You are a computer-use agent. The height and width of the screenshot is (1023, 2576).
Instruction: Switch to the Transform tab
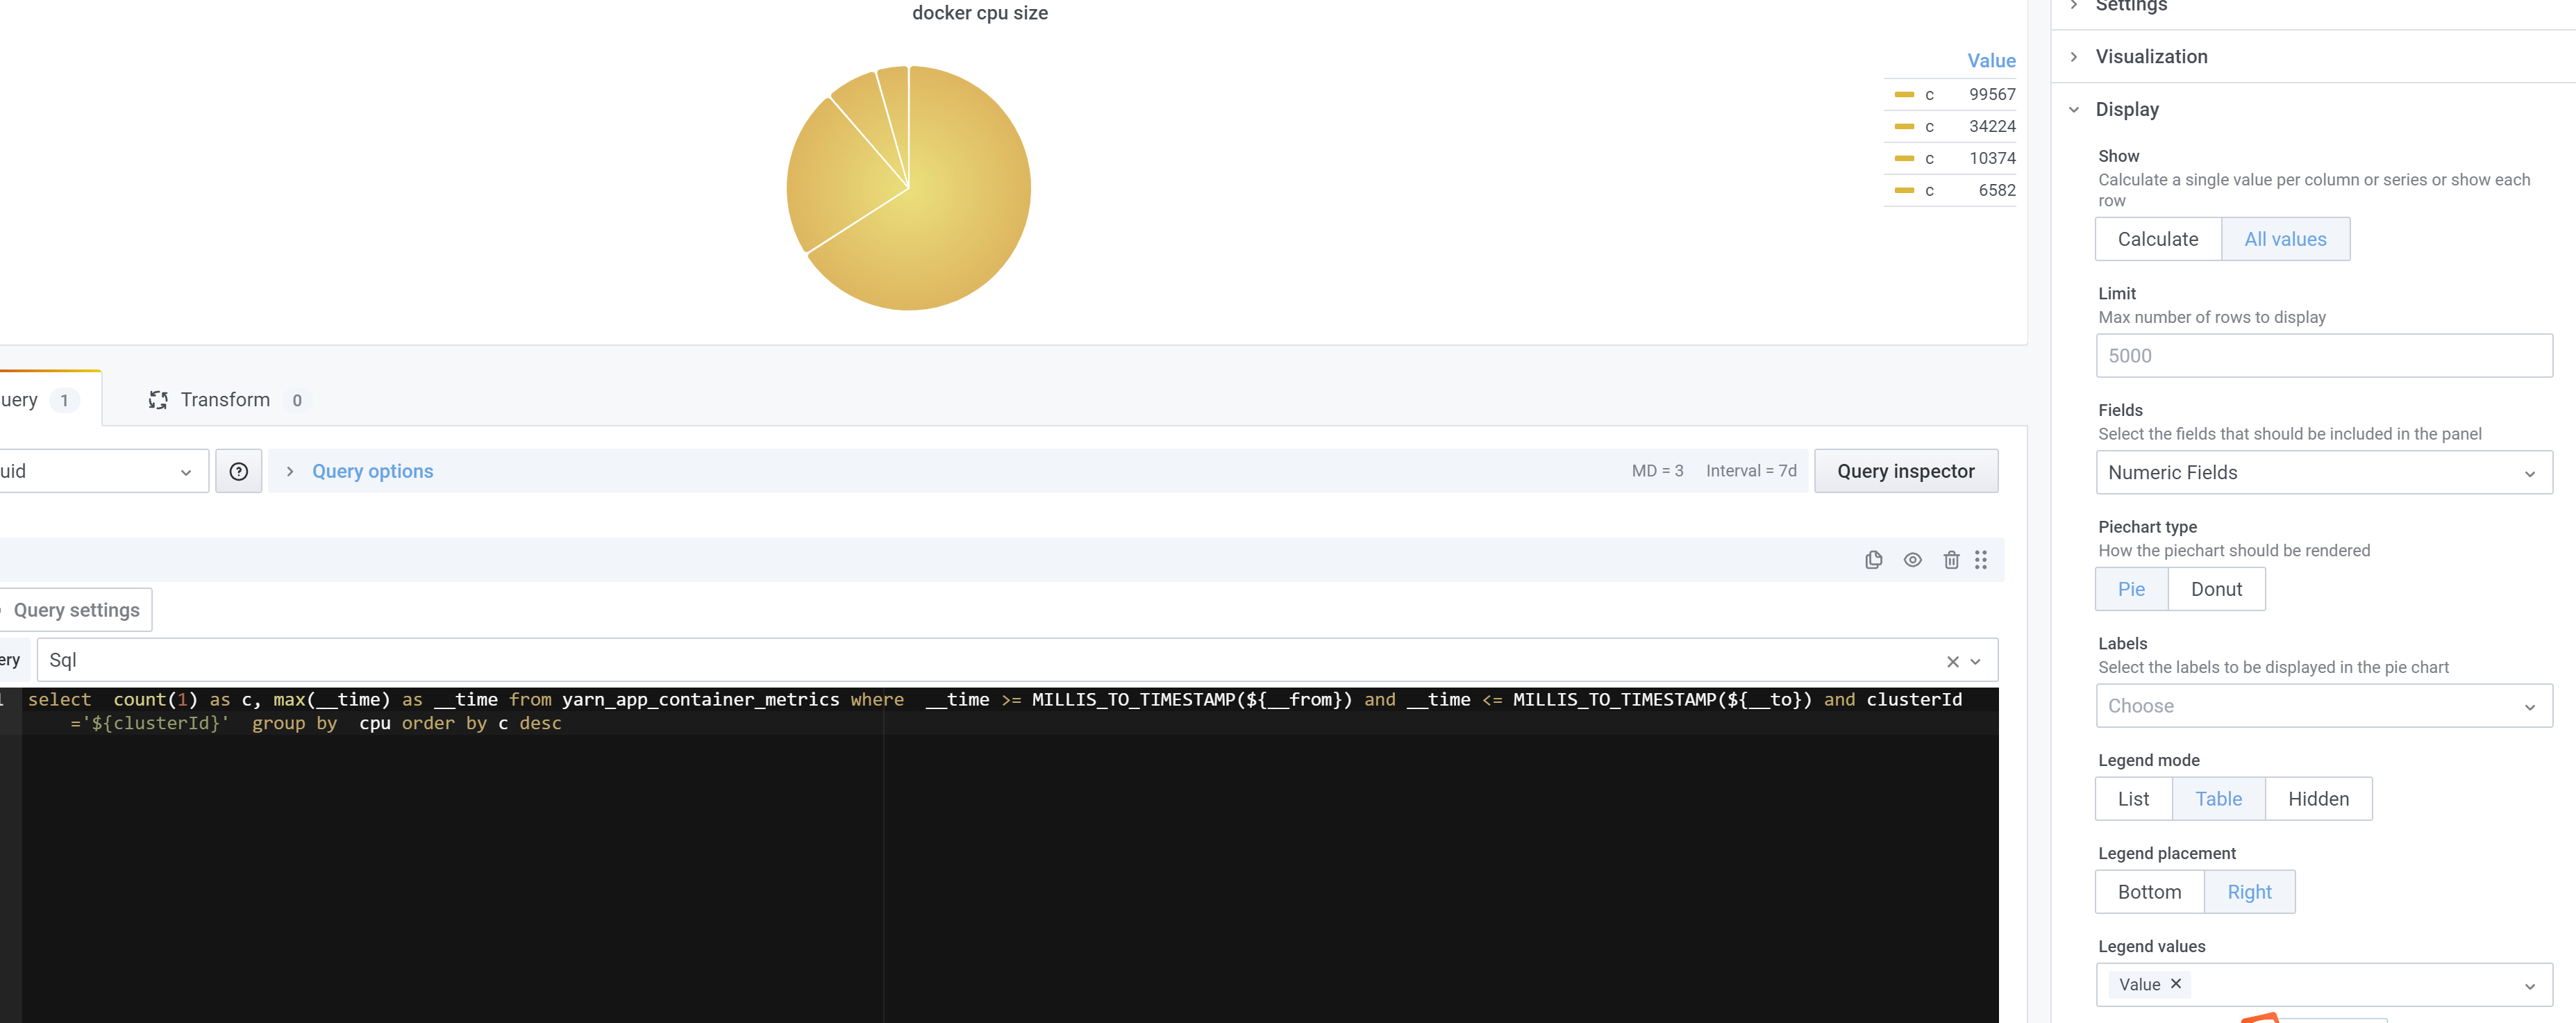[225, 399]
